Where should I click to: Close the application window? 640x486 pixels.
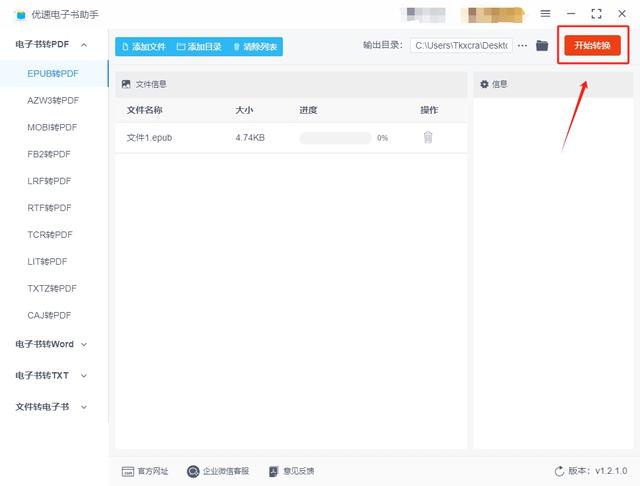[x=622, y=13]
